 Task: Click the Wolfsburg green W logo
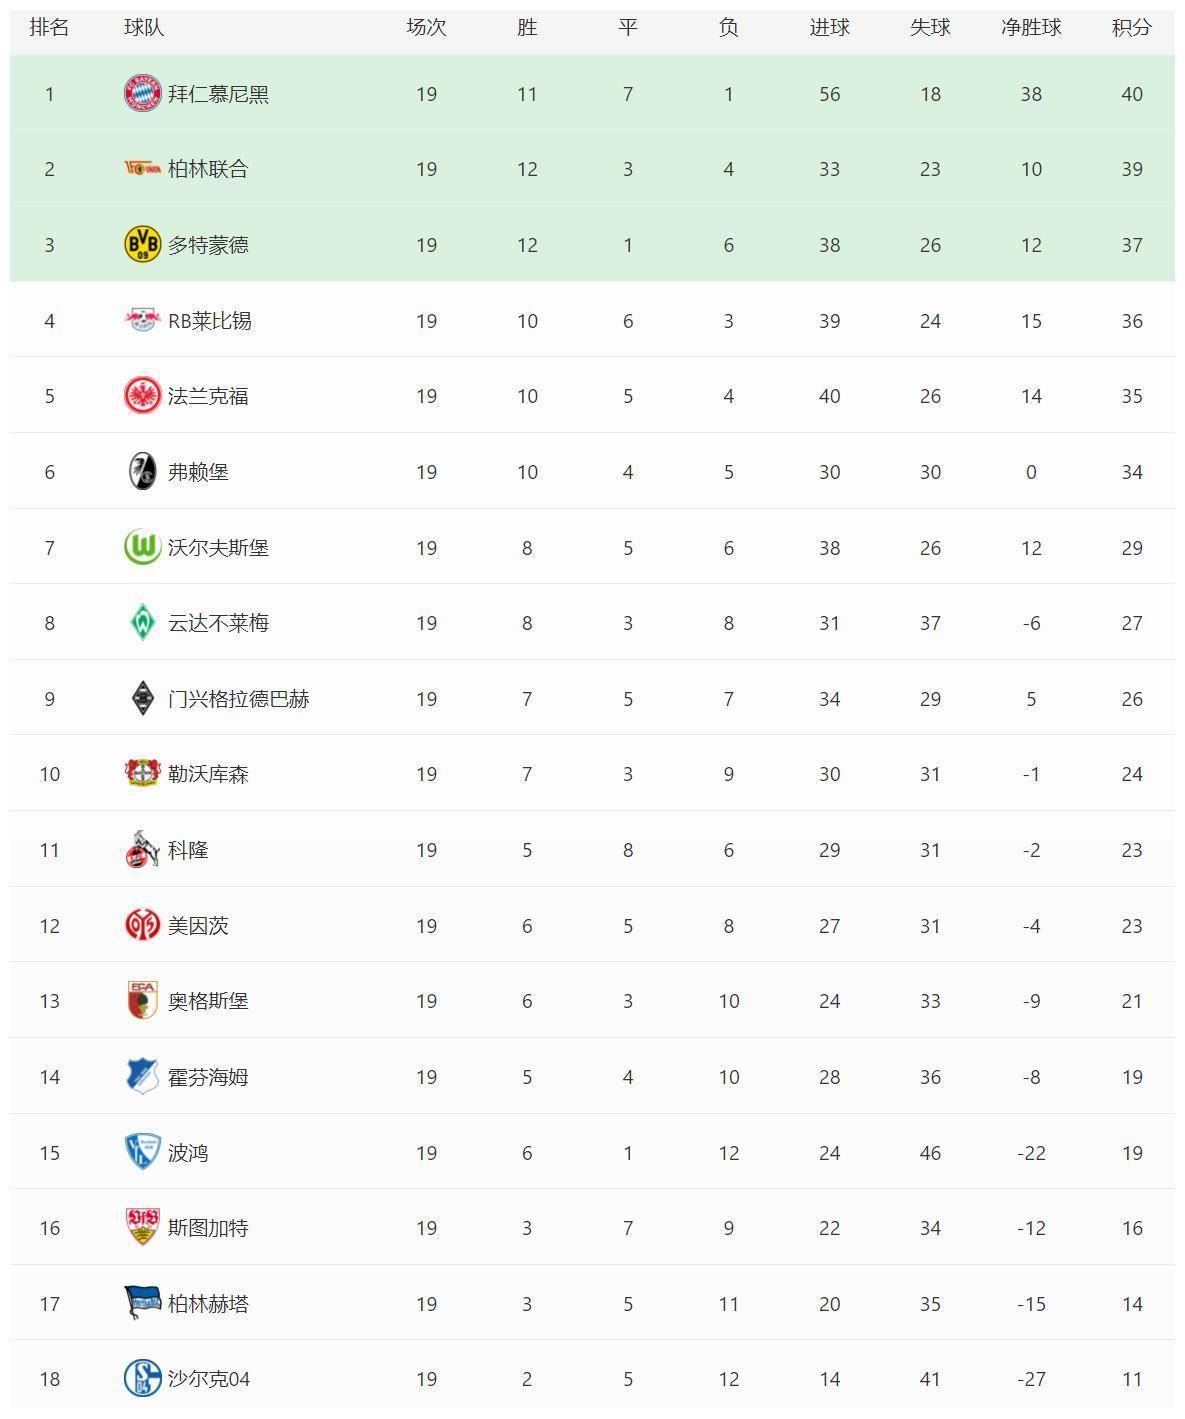coord(142,547)
